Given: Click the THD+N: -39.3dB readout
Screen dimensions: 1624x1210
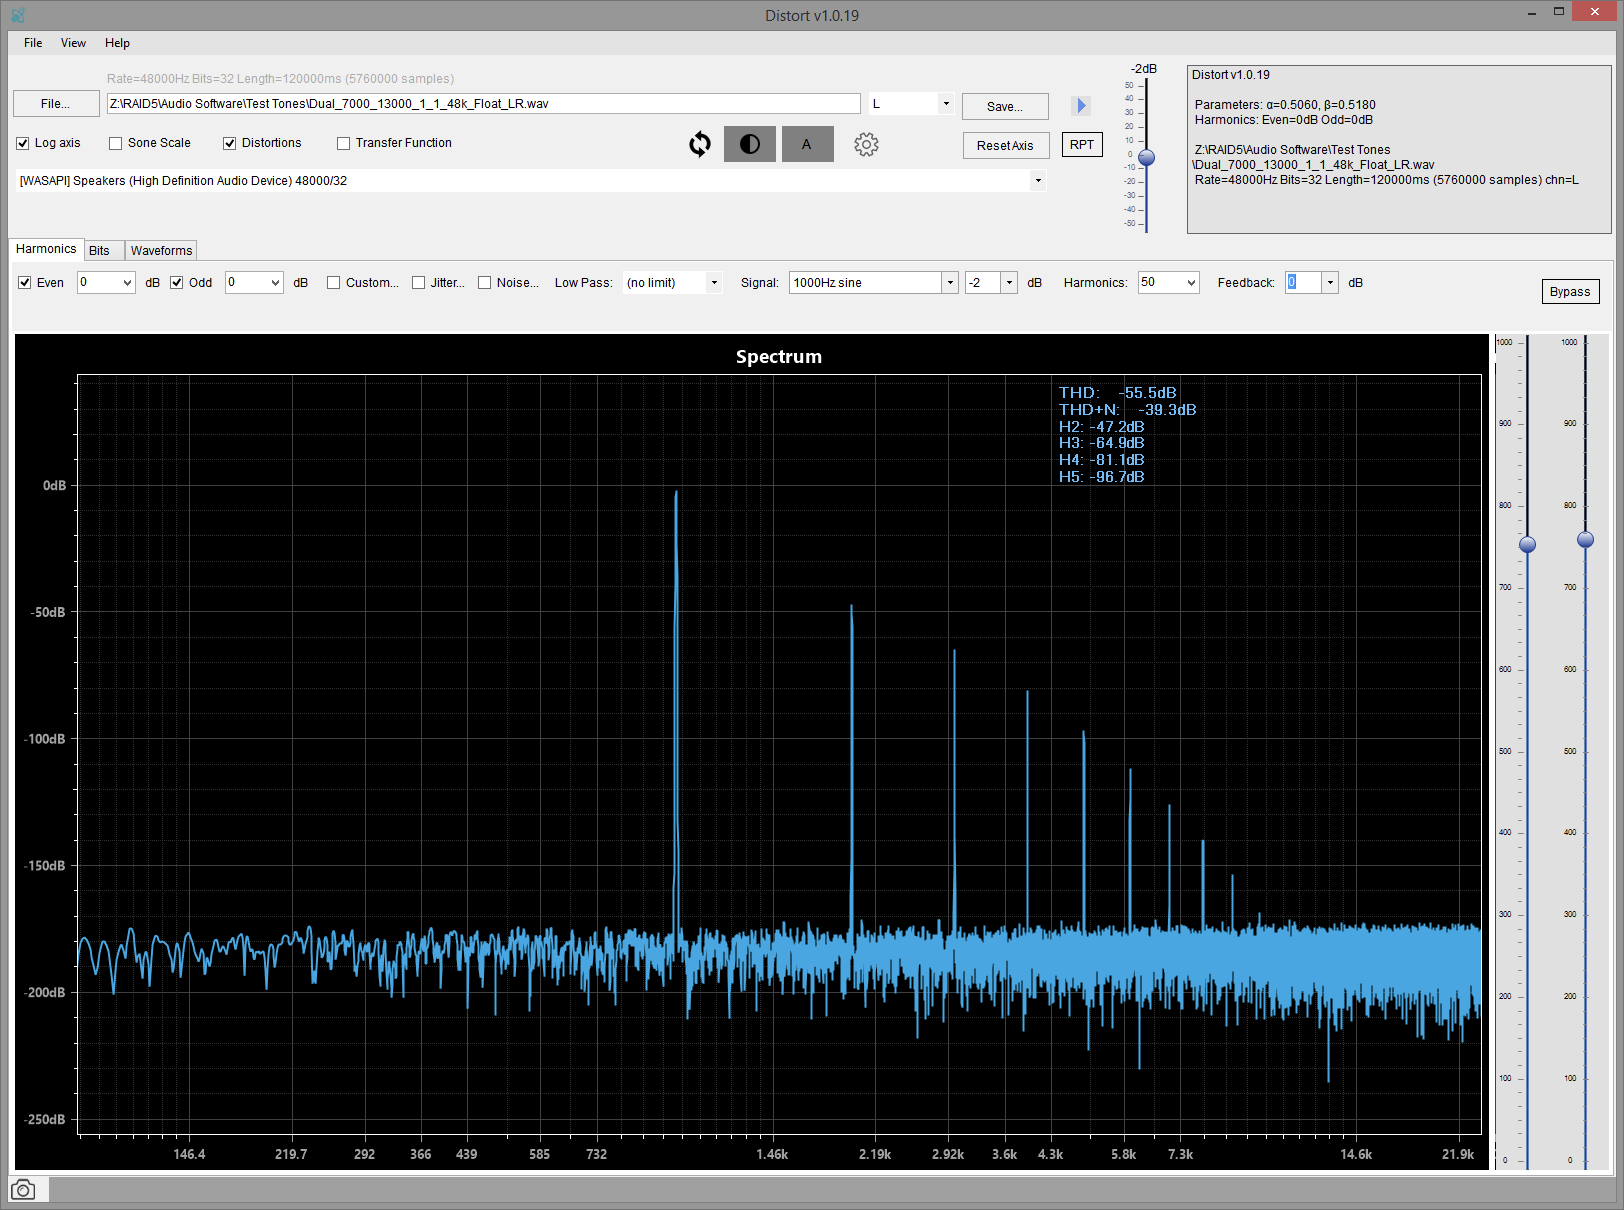Looking at the screenshot, I should point(1127,410).
